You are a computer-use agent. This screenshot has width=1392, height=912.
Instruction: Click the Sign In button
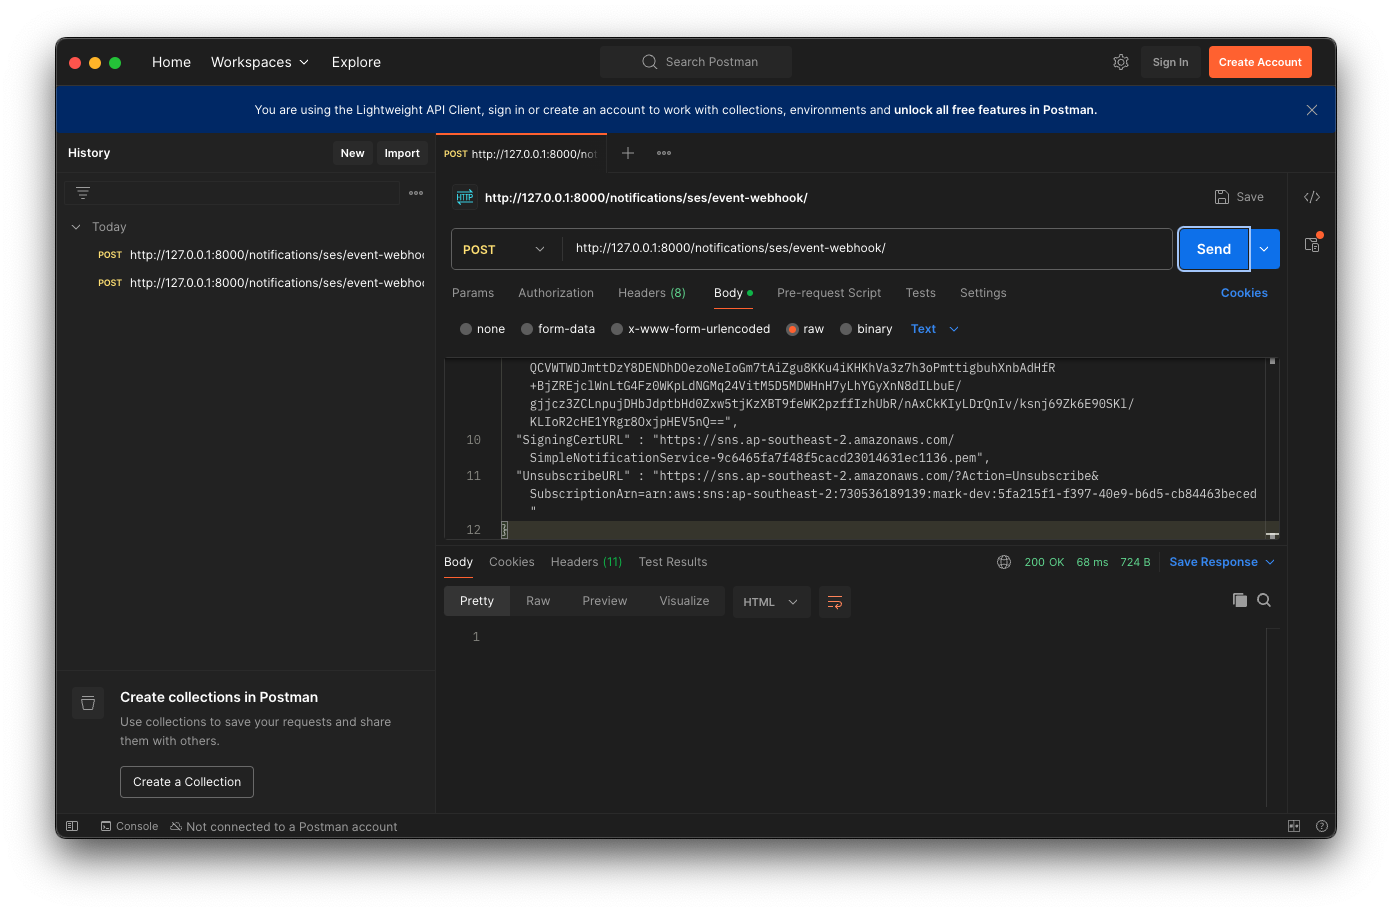(1171, 62)
